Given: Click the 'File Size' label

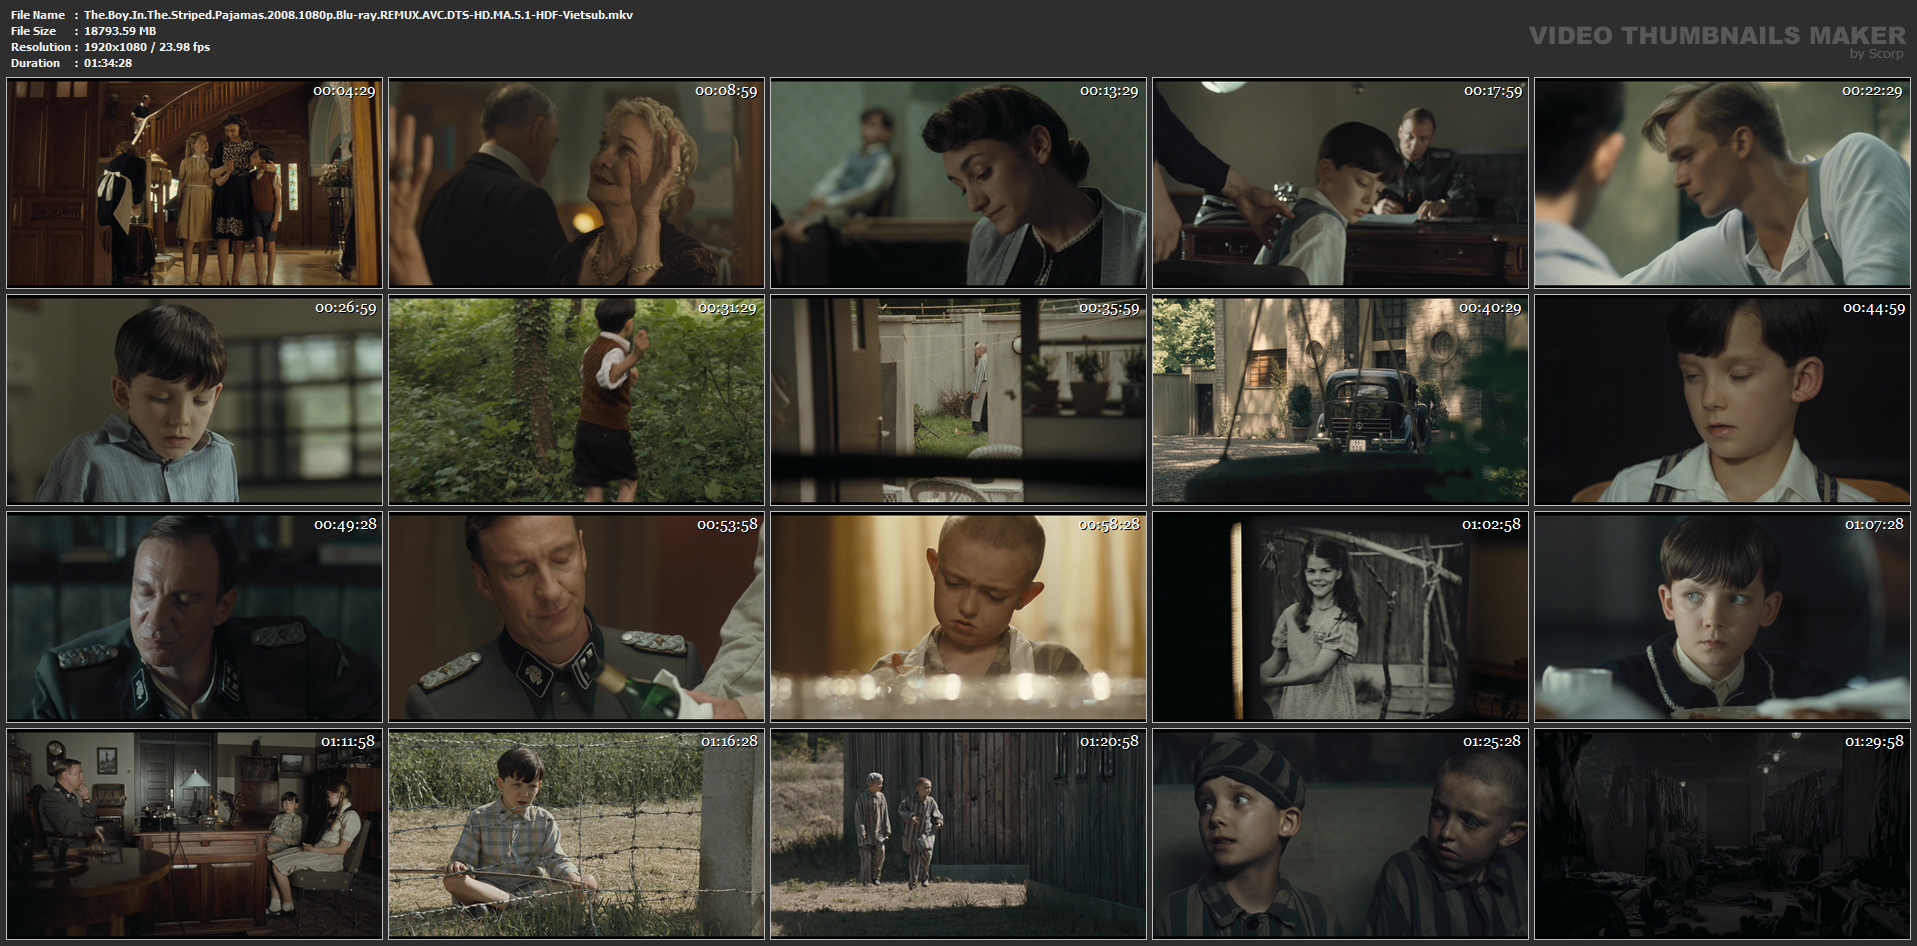Looking at the screenshot, I should [34, 31].
